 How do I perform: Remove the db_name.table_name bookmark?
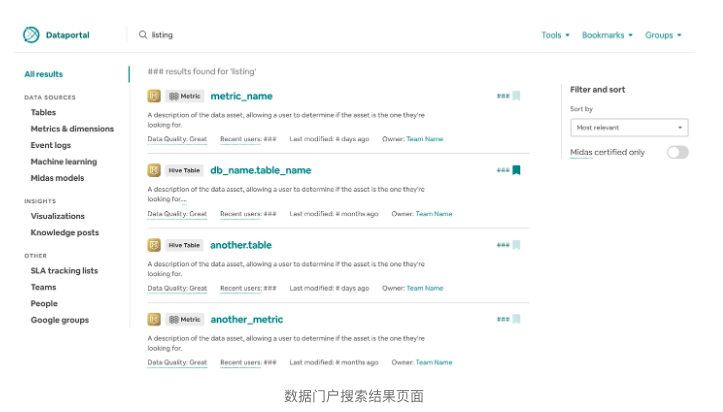(x=516, y=170)
